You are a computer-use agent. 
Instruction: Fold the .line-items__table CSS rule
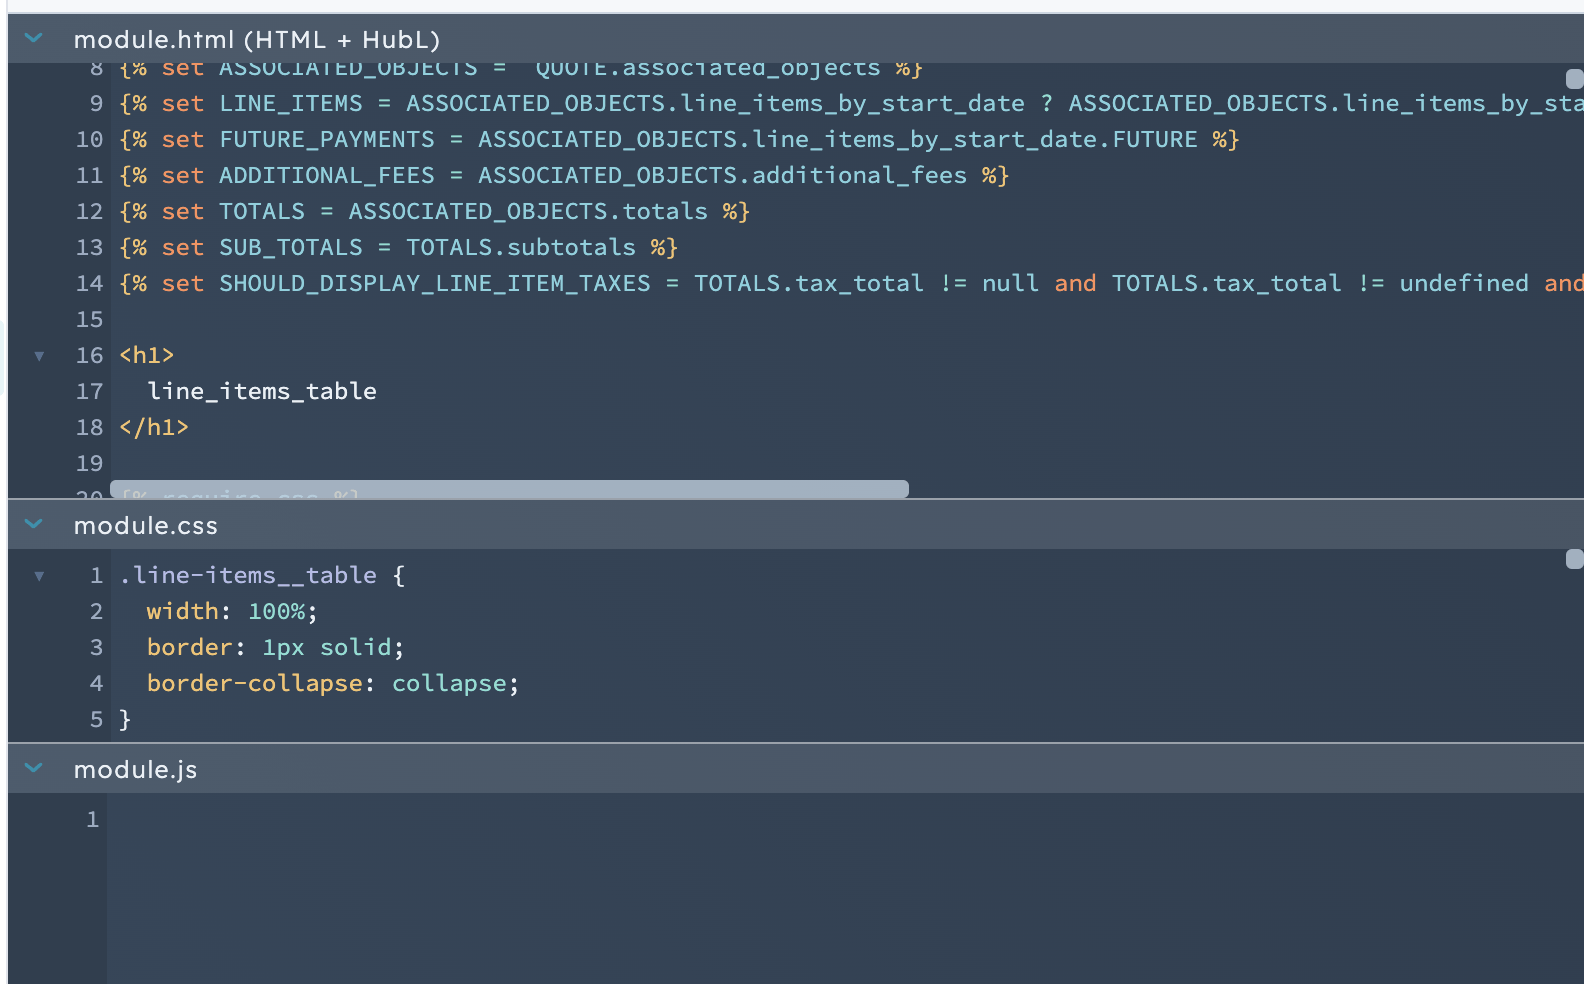39,576
